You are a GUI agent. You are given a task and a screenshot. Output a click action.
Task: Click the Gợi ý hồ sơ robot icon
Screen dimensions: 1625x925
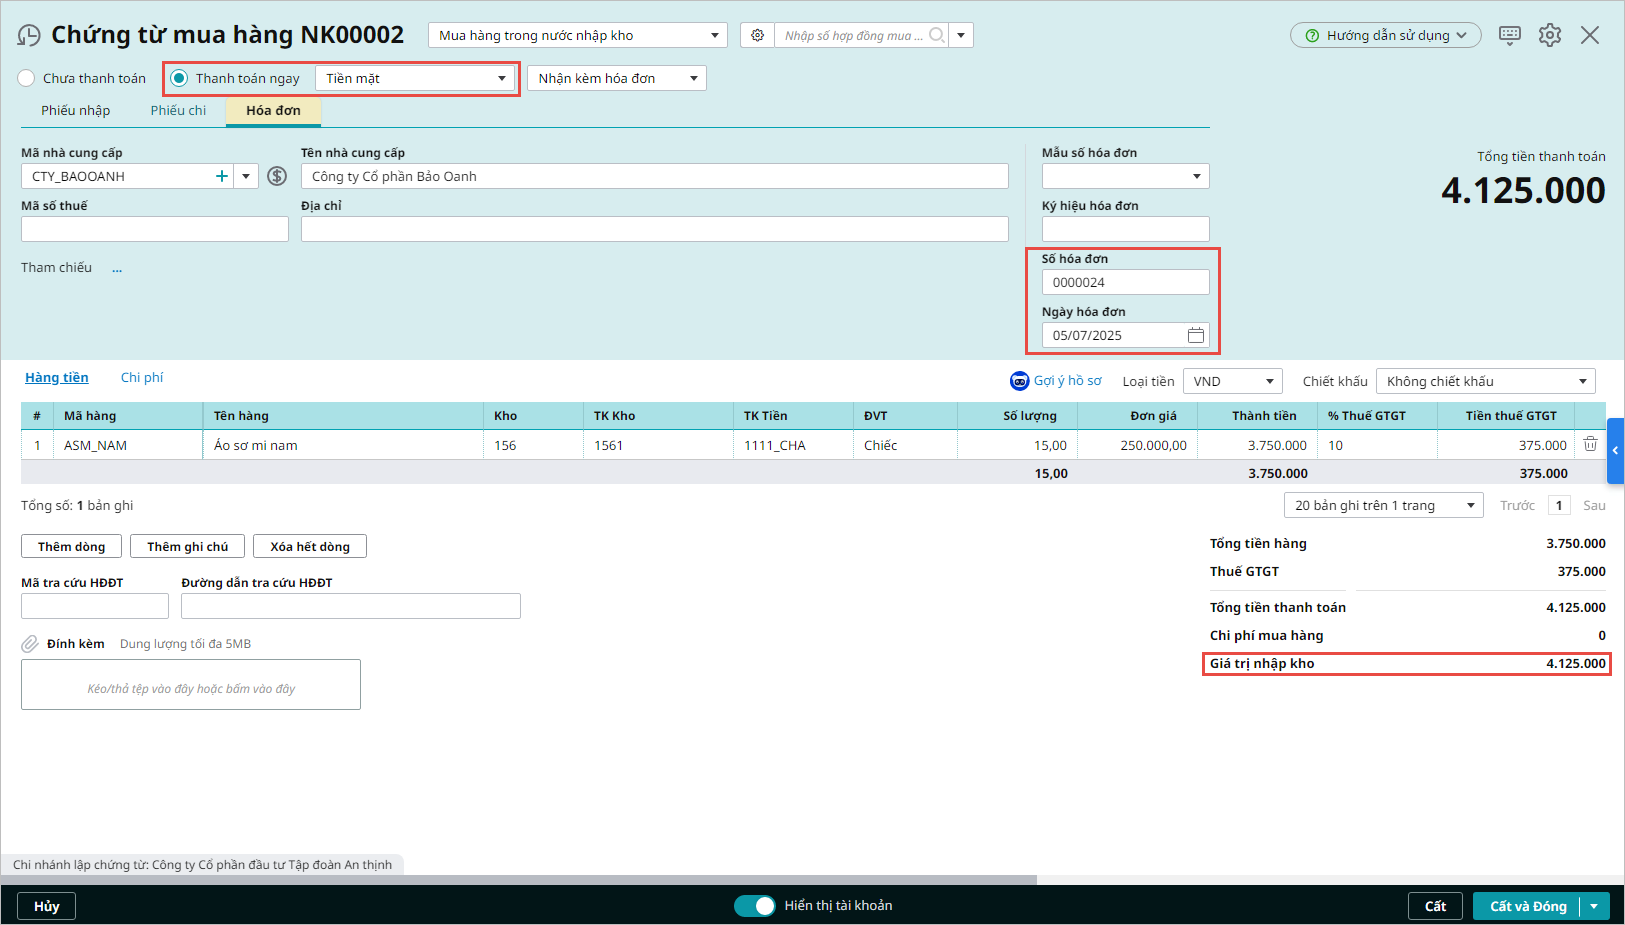pyautogui.click(x=1019, y=381)
